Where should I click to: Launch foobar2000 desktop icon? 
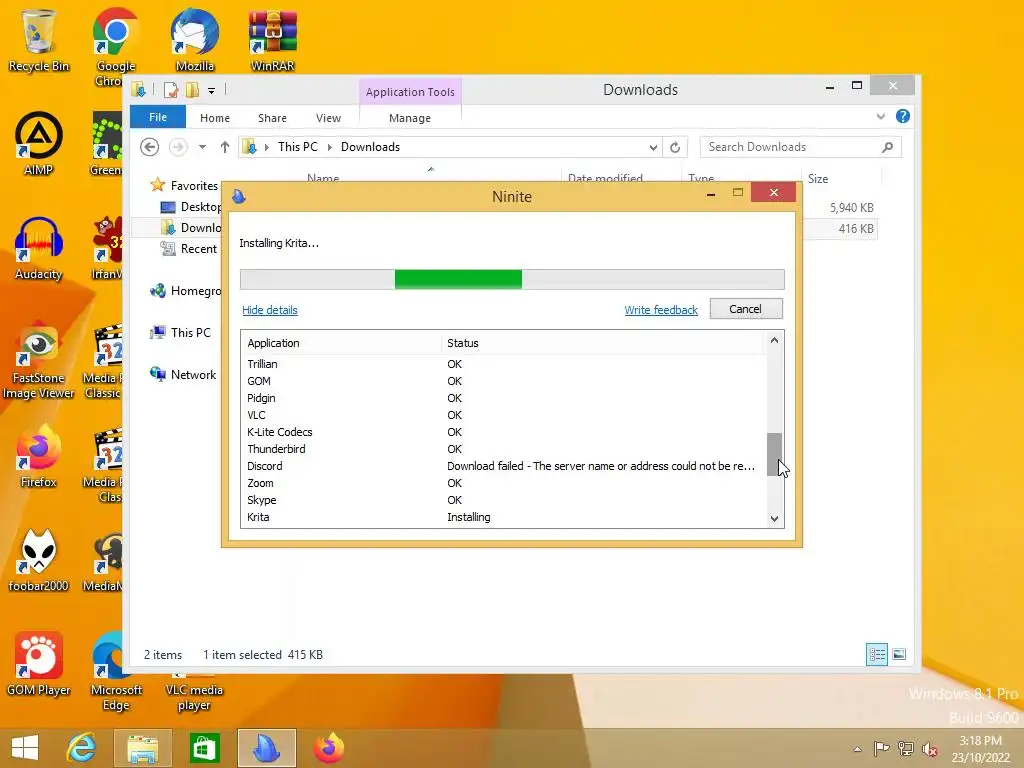pos(39,560)
